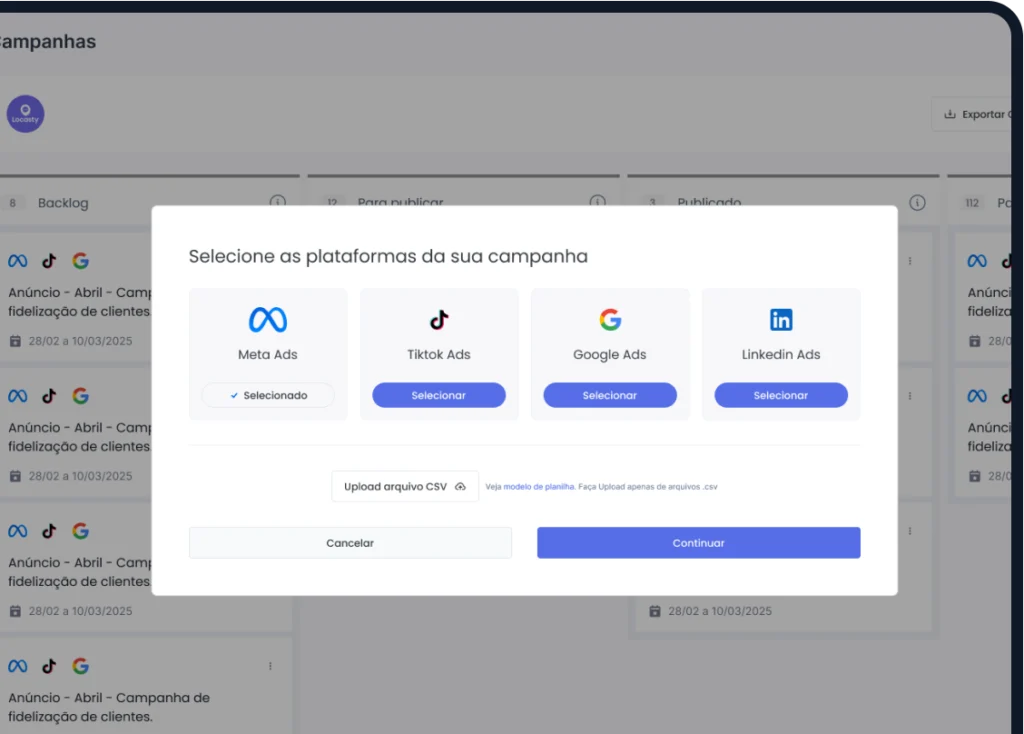Click the Linkedin Ads logo in the dialog
Screen dimensions: 1024x734
[x=781, y=320]
